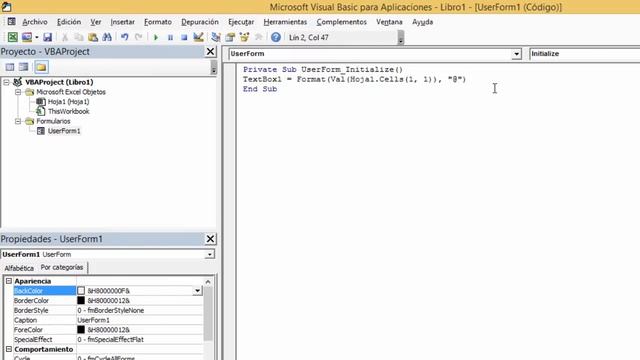640x360 pixels.
Task: Open the UserForm object dropdown in code window
Action: point(516,54)
